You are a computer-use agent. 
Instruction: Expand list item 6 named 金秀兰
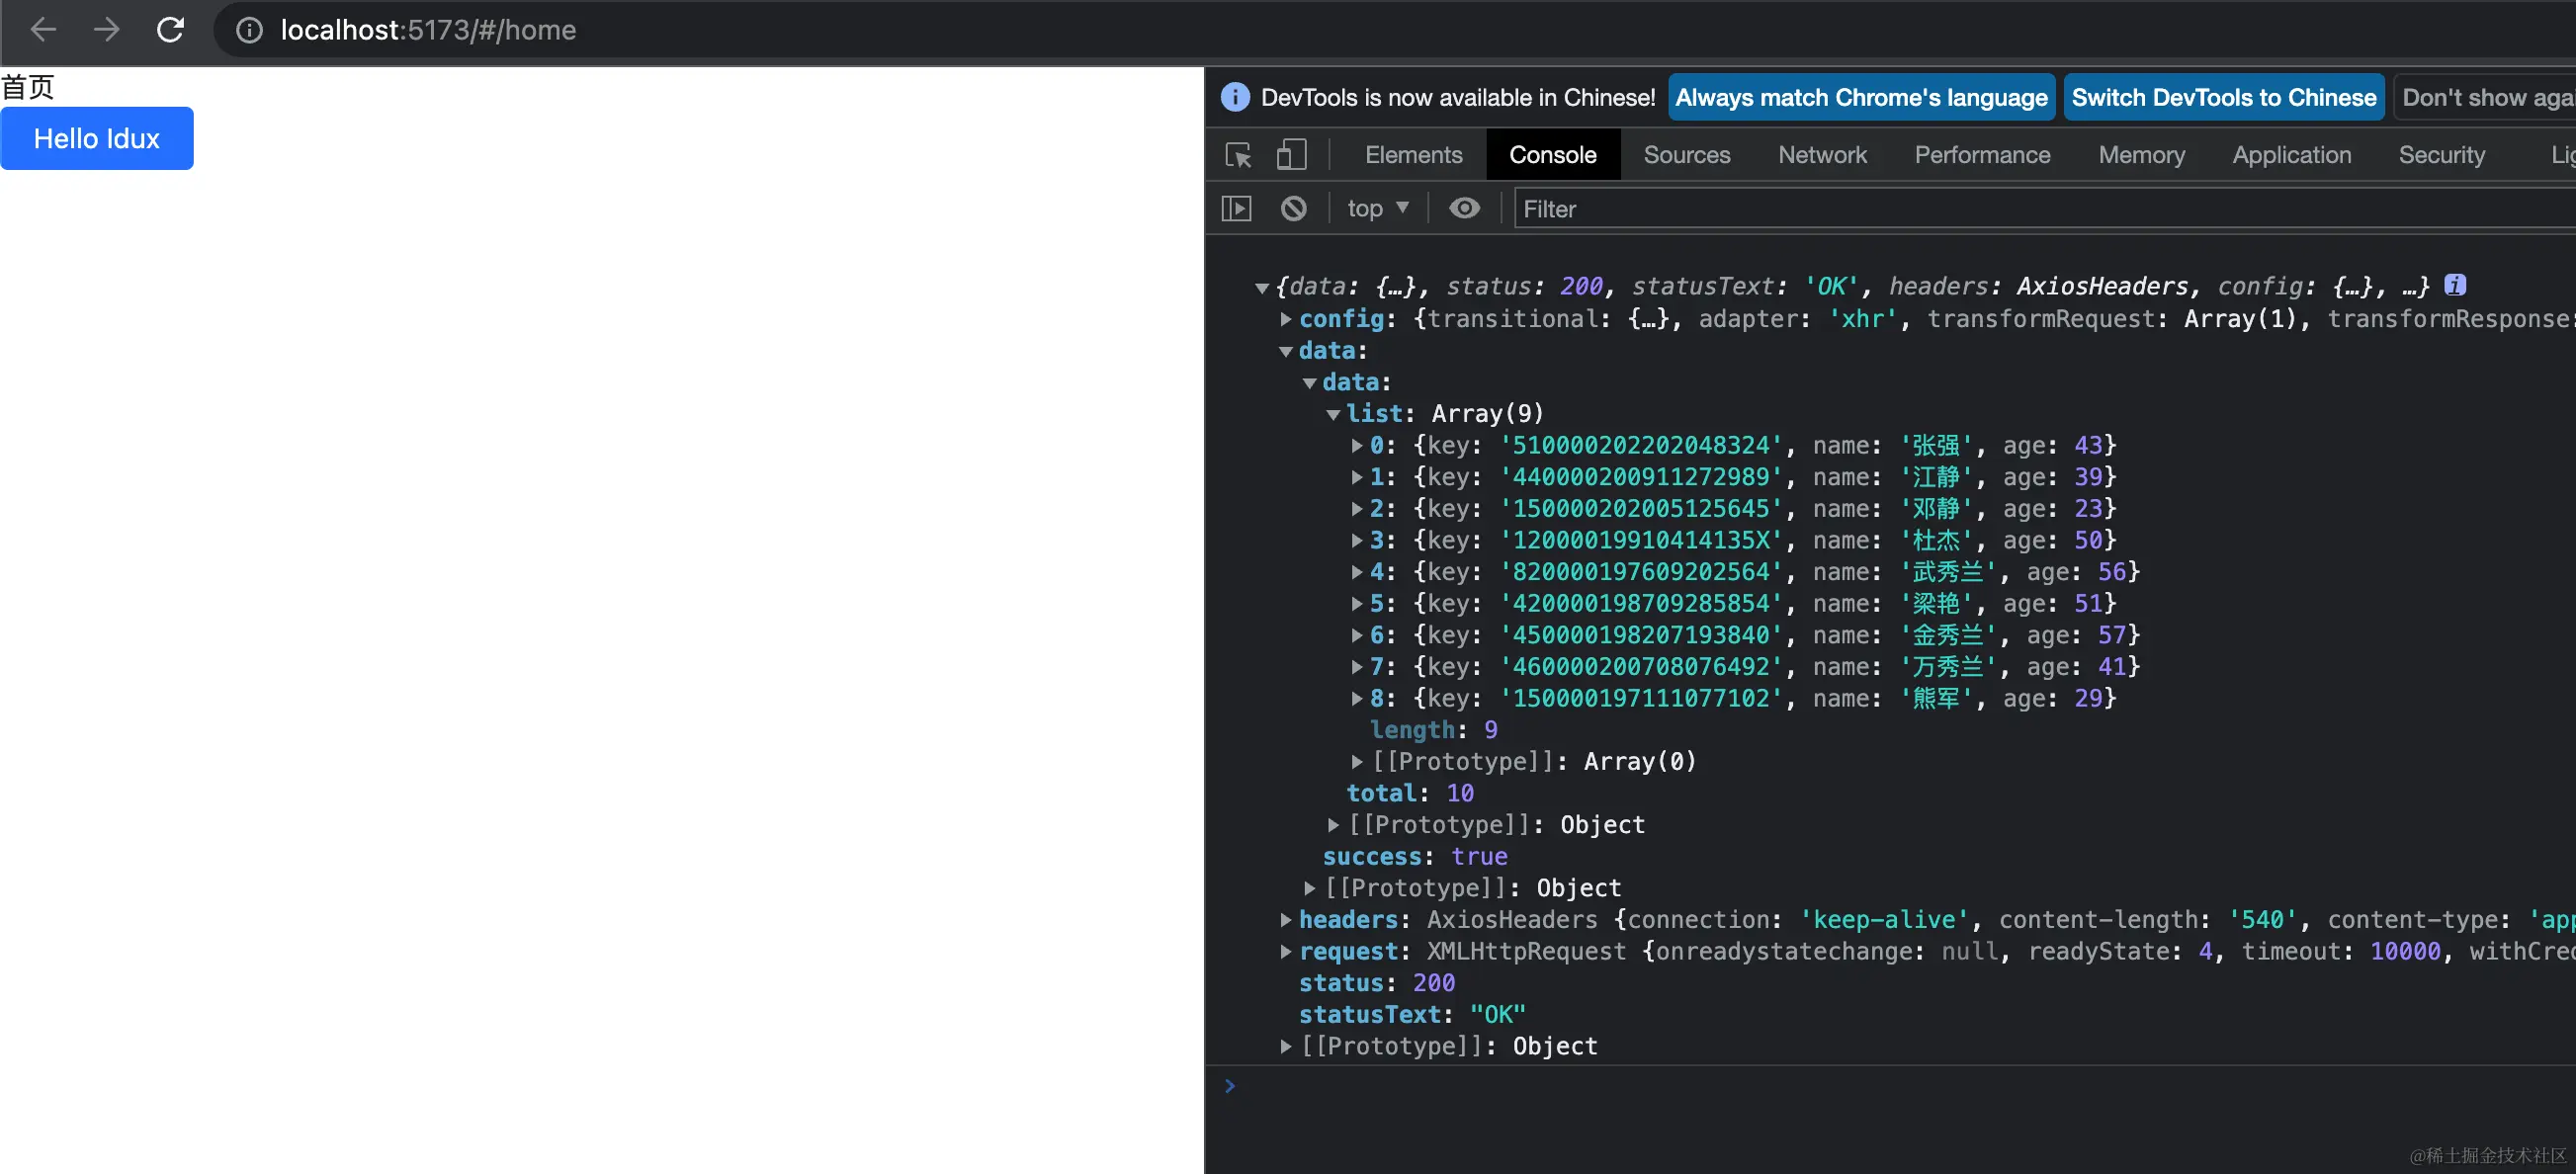coord(1357,635)
